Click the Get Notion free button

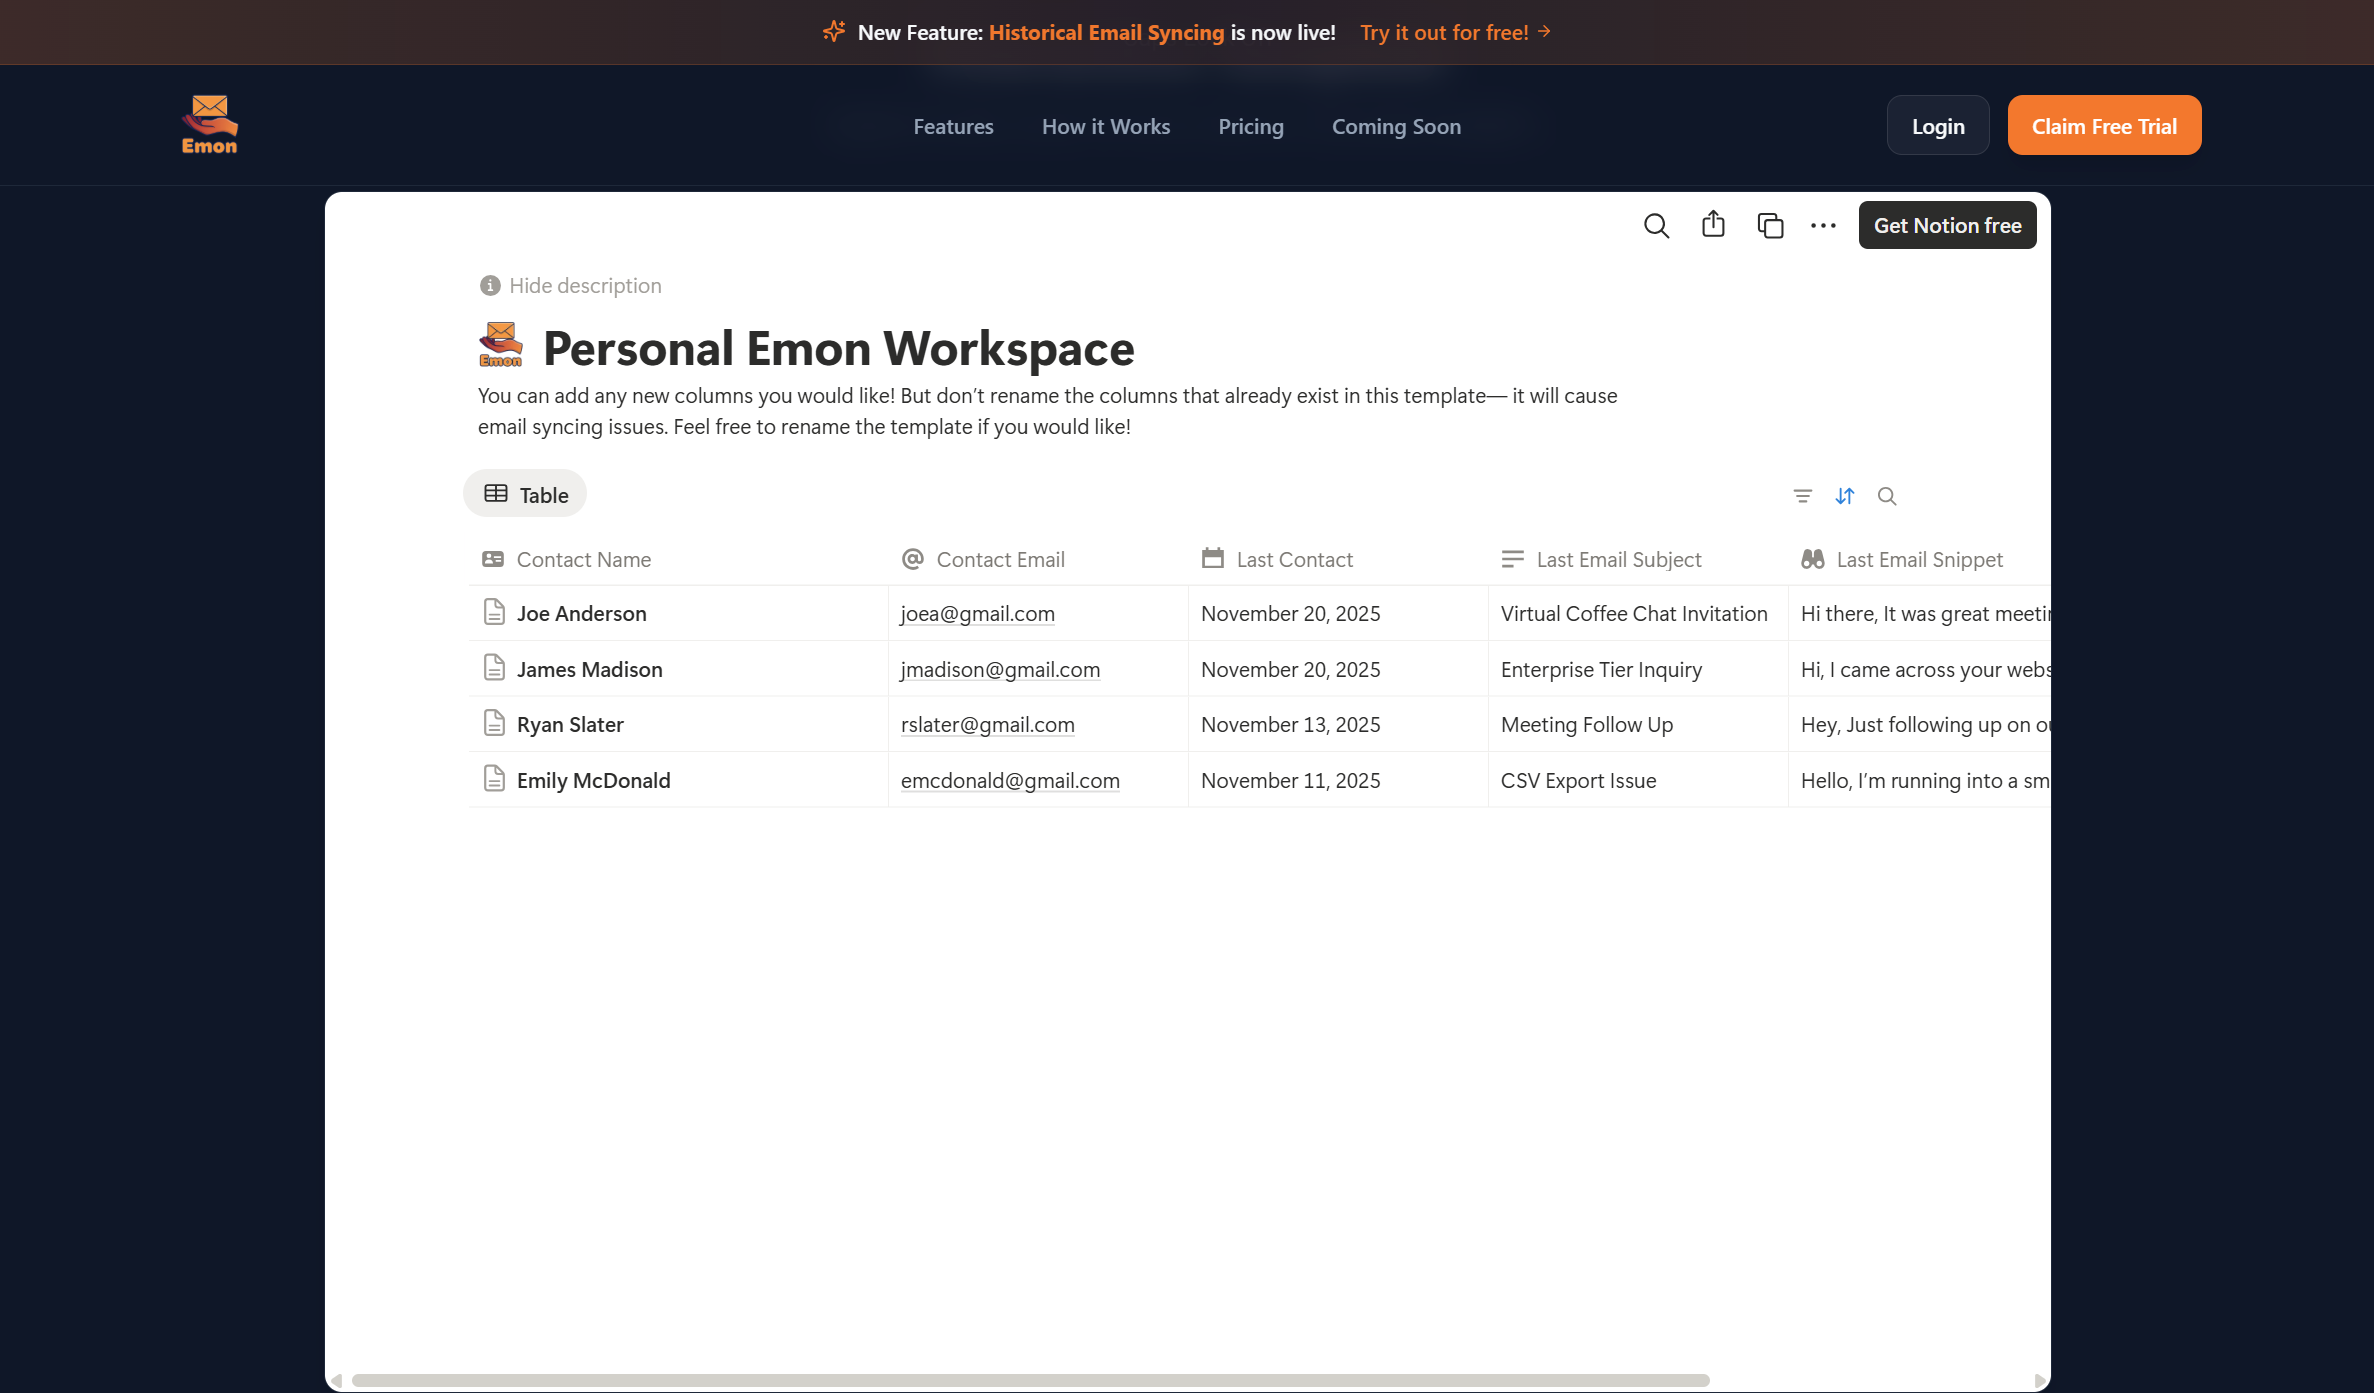1947,226
